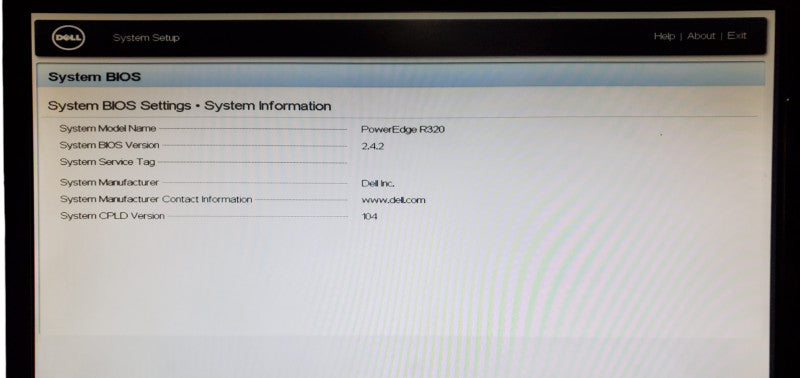Click the Dell Inc. manufacturer value
Image resolution: width=800 pixels, height=378 pixels.
tap(378, 184)
